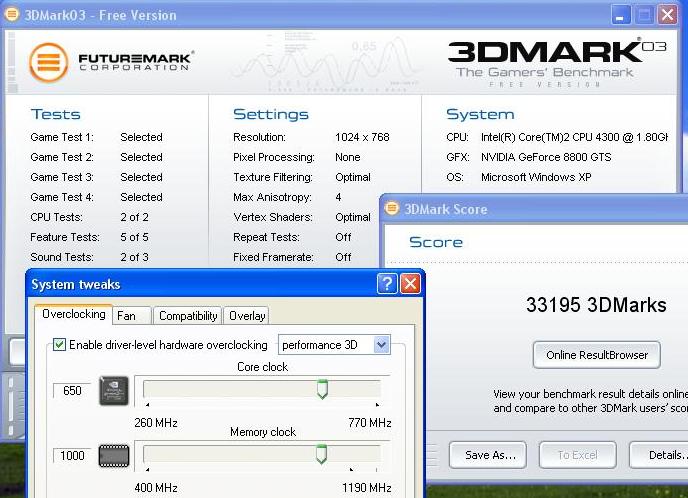Click the 3DMark03 title bar icon
The image size is (688, 498).
point(12,14)
